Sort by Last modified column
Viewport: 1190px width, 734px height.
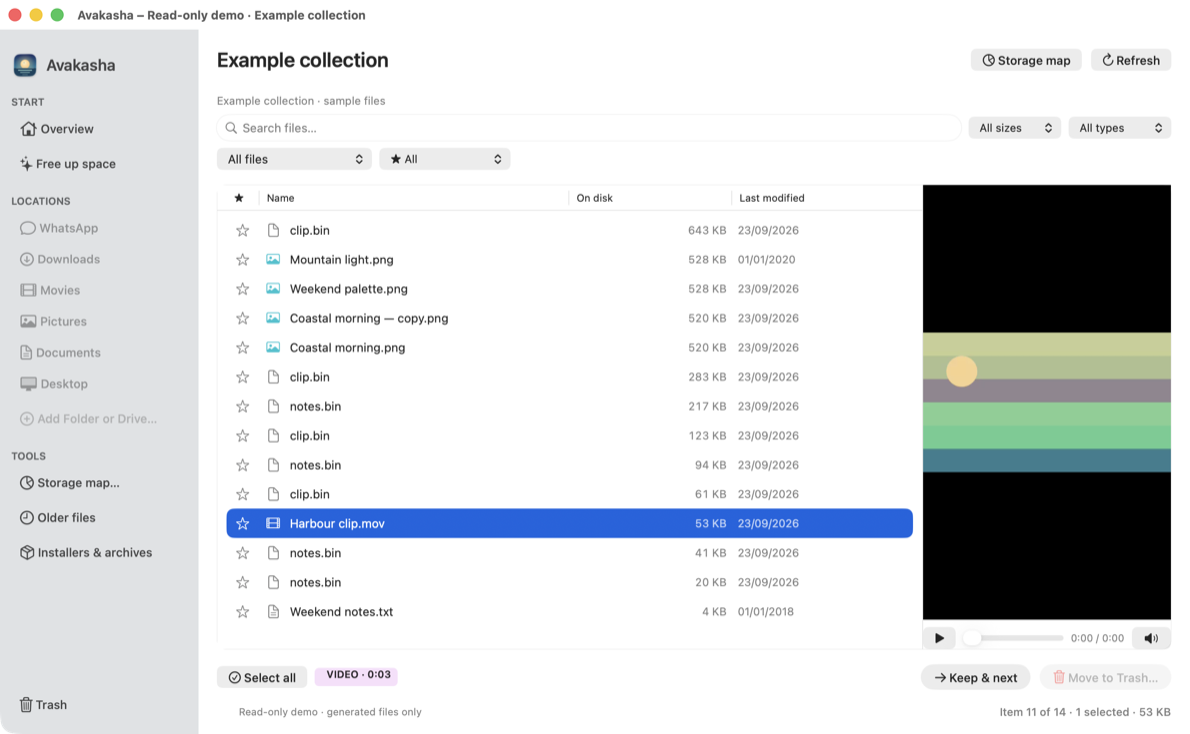coord(772,198)
